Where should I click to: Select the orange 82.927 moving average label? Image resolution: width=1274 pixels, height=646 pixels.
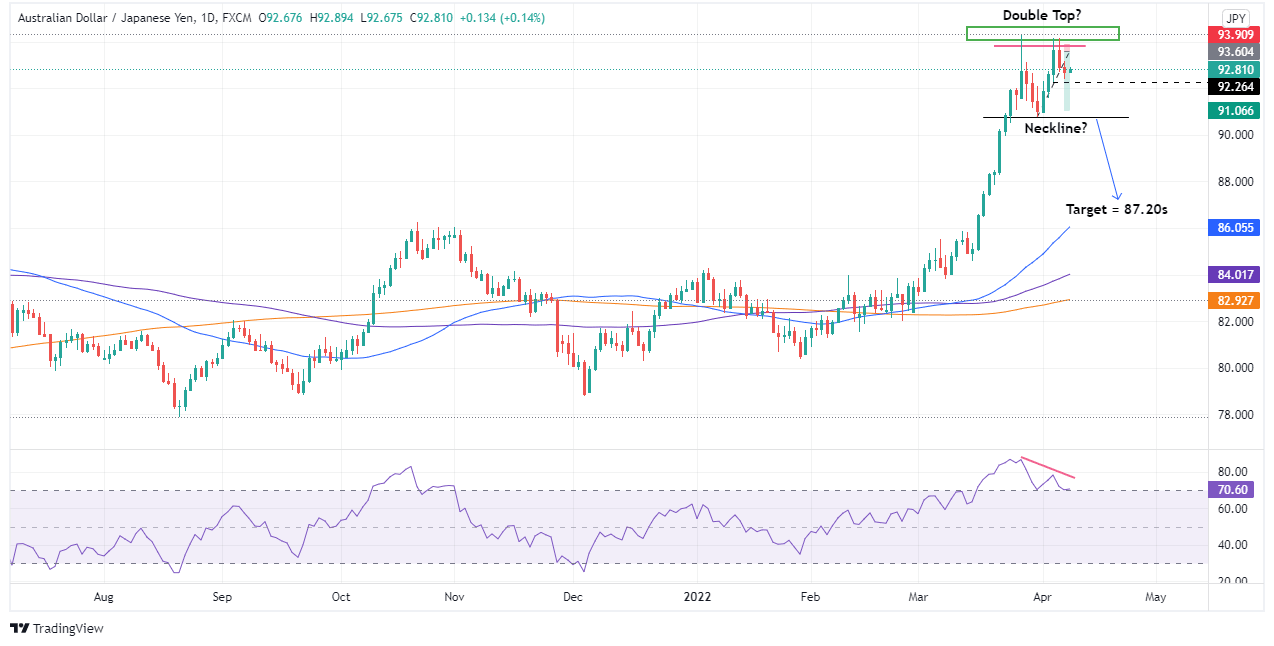click(x=1235, y=300)
